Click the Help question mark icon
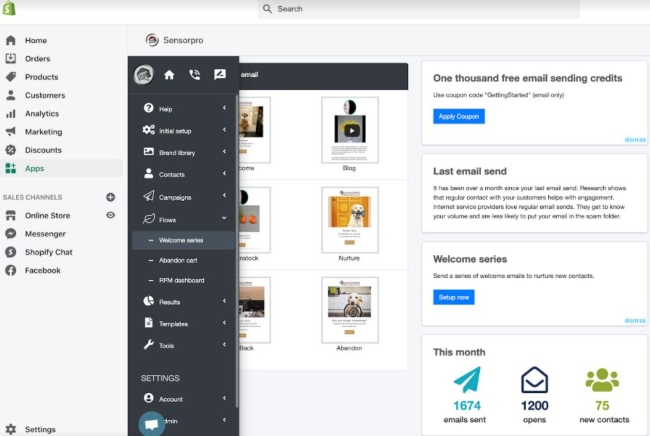 pyautogui.click(x=148, y=108)
